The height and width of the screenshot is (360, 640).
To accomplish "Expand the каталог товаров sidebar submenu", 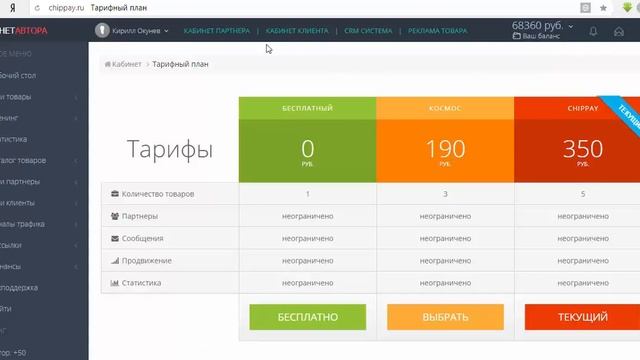I will pyautogui.click(x=76, y=160).
